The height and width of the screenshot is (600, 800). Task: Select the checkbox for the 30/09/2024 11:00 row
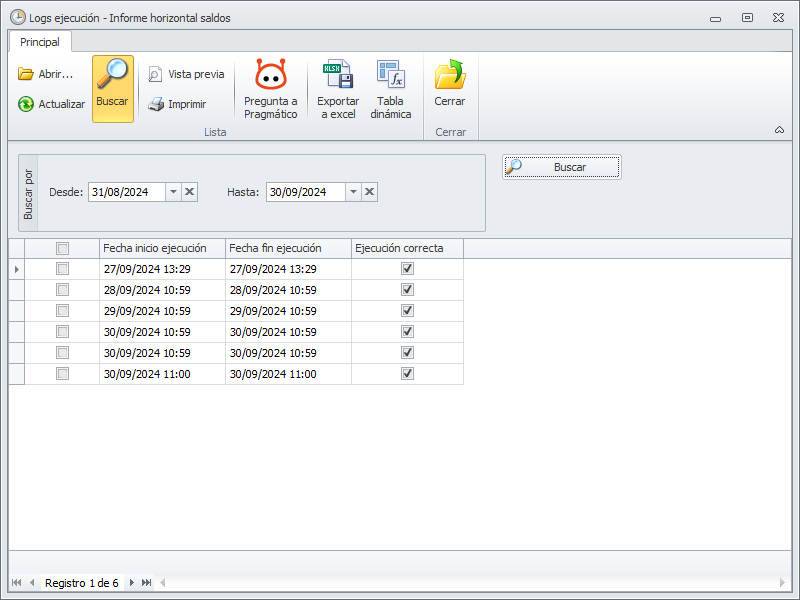tap(62, 374)
